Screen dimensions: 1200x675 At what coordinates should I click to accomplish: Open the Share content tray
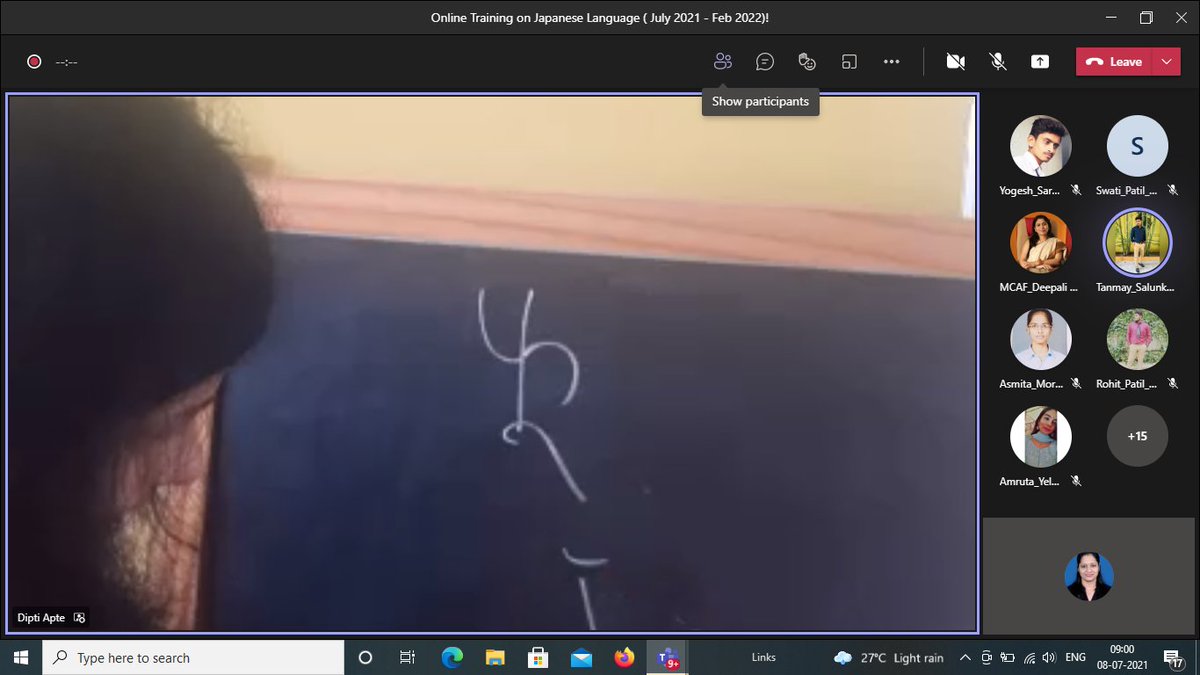(1040, 61)
